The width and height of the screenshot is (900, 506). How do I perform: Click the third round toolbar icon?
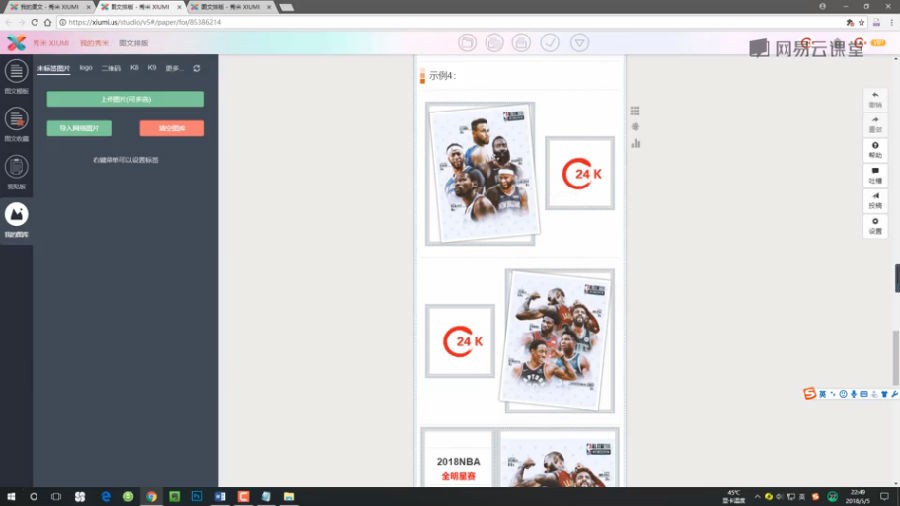click(x=521, y=42)
